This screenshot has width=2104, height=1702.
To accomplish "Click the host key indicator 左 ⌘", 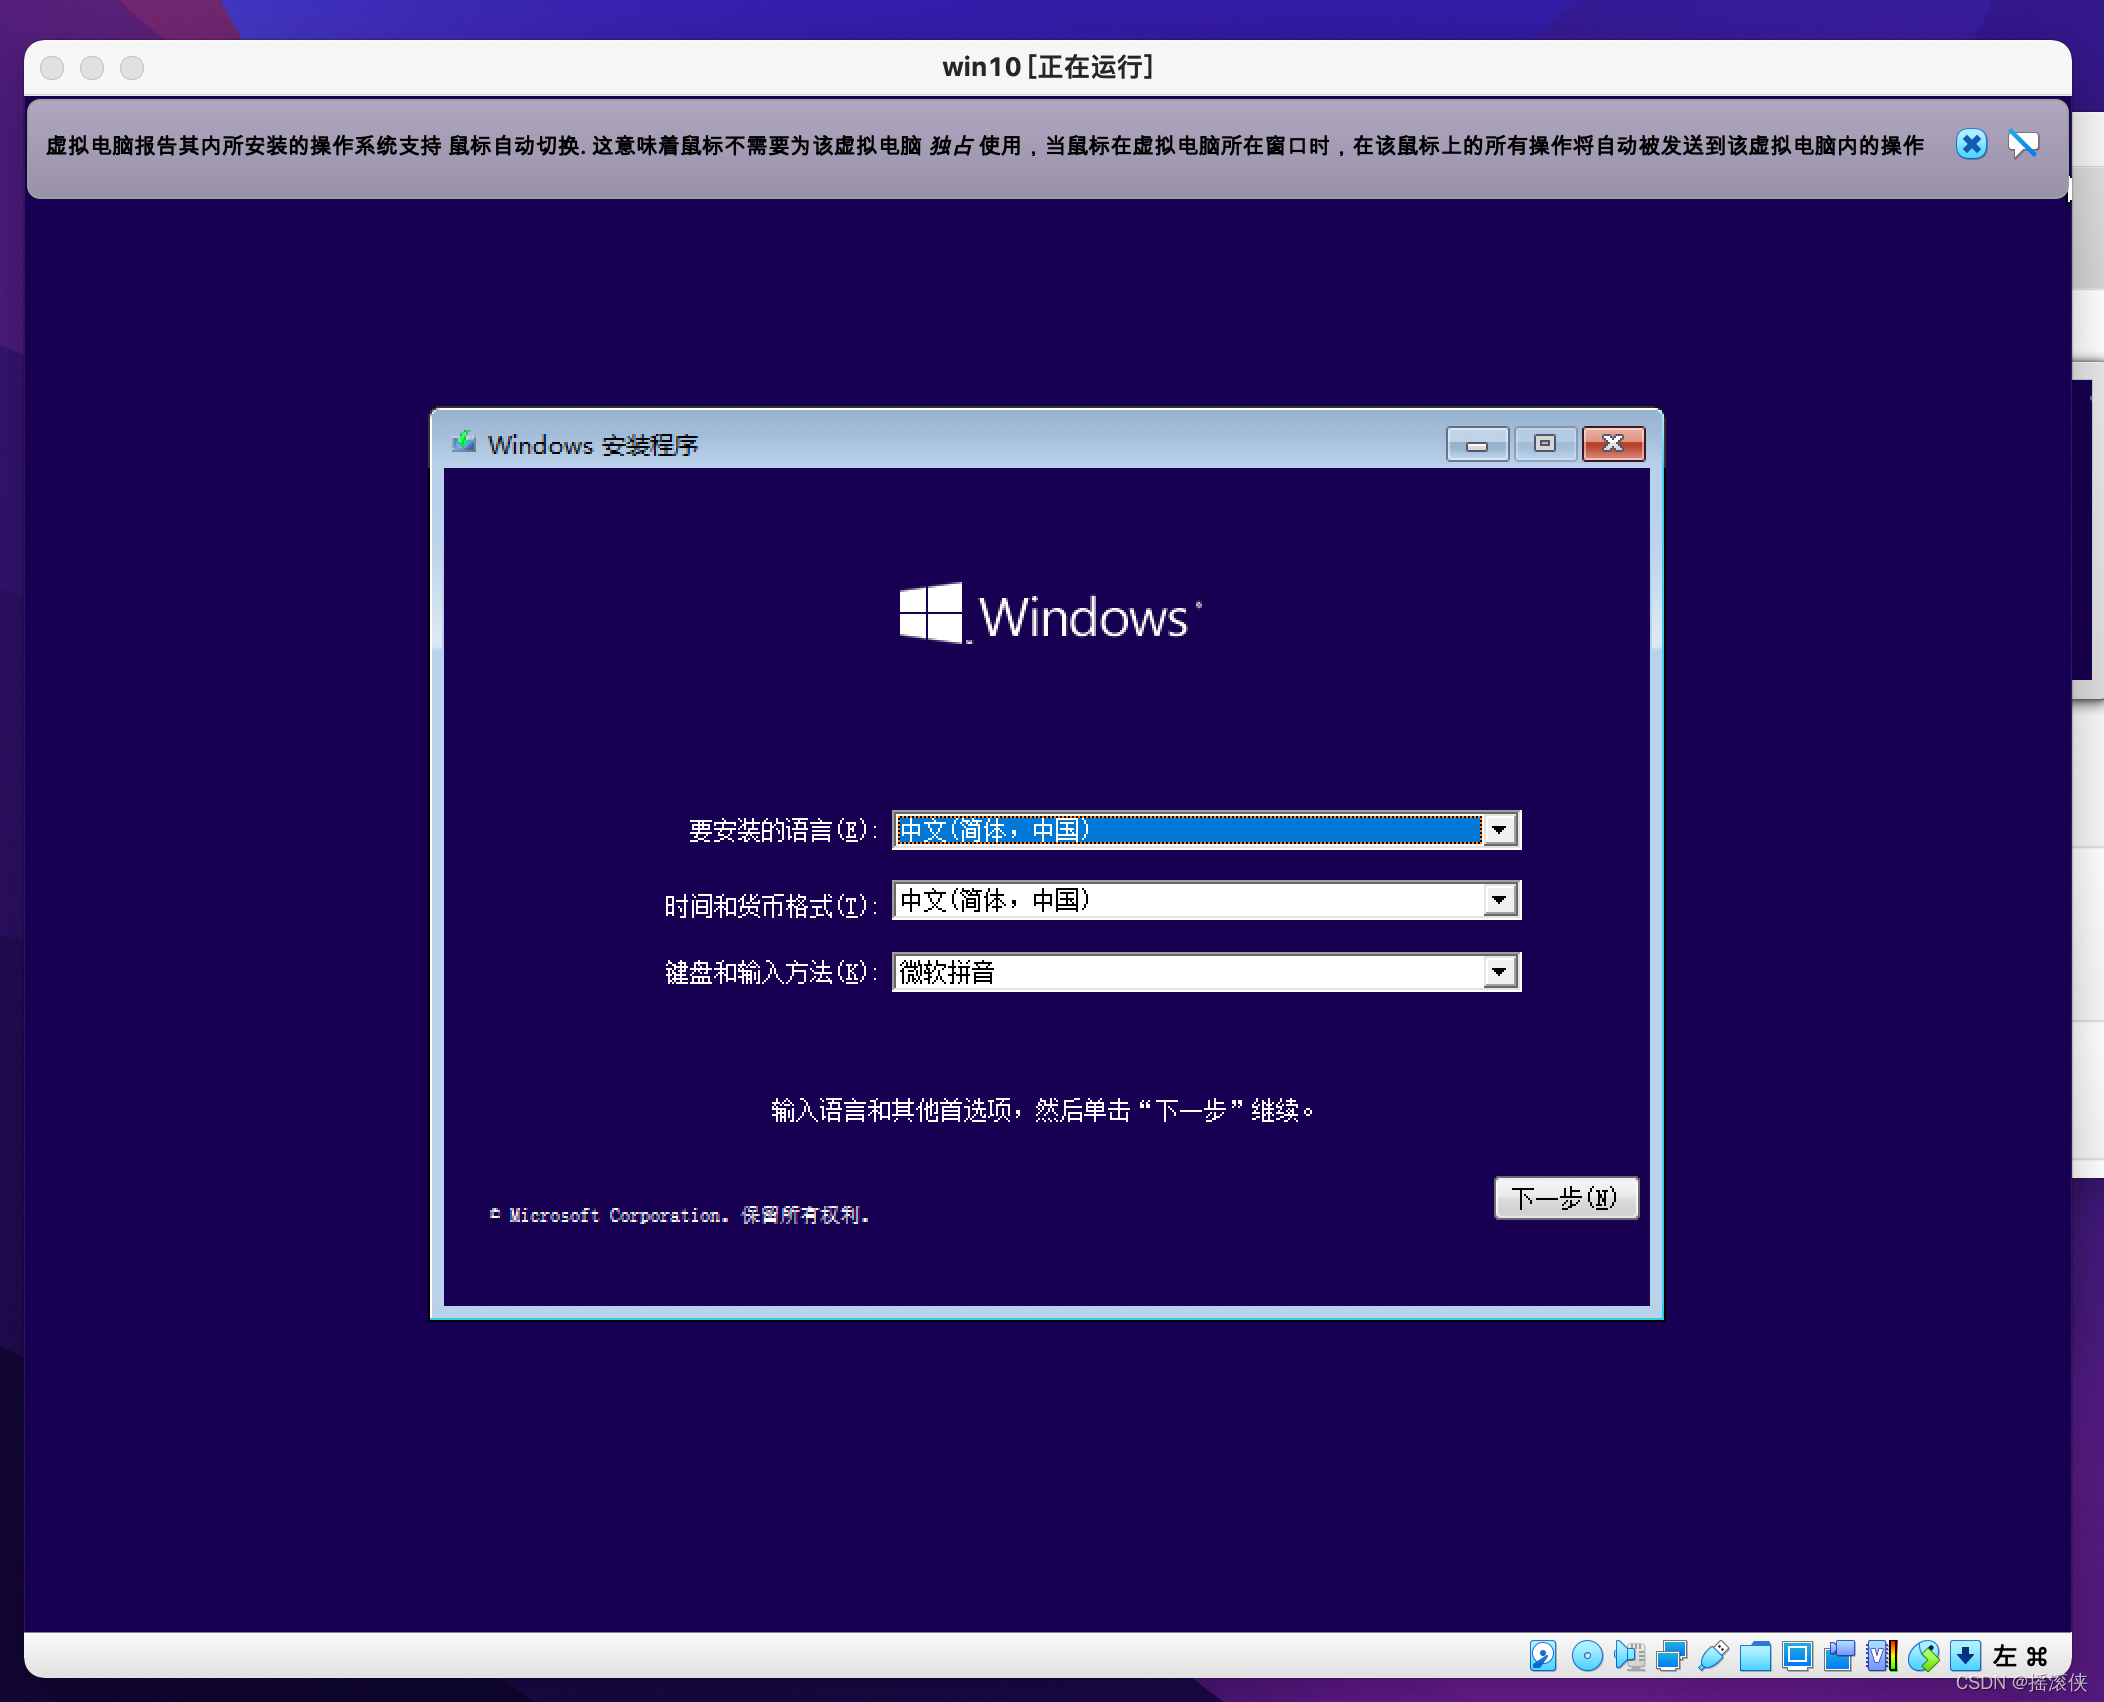I will tap(2019, 1656).
